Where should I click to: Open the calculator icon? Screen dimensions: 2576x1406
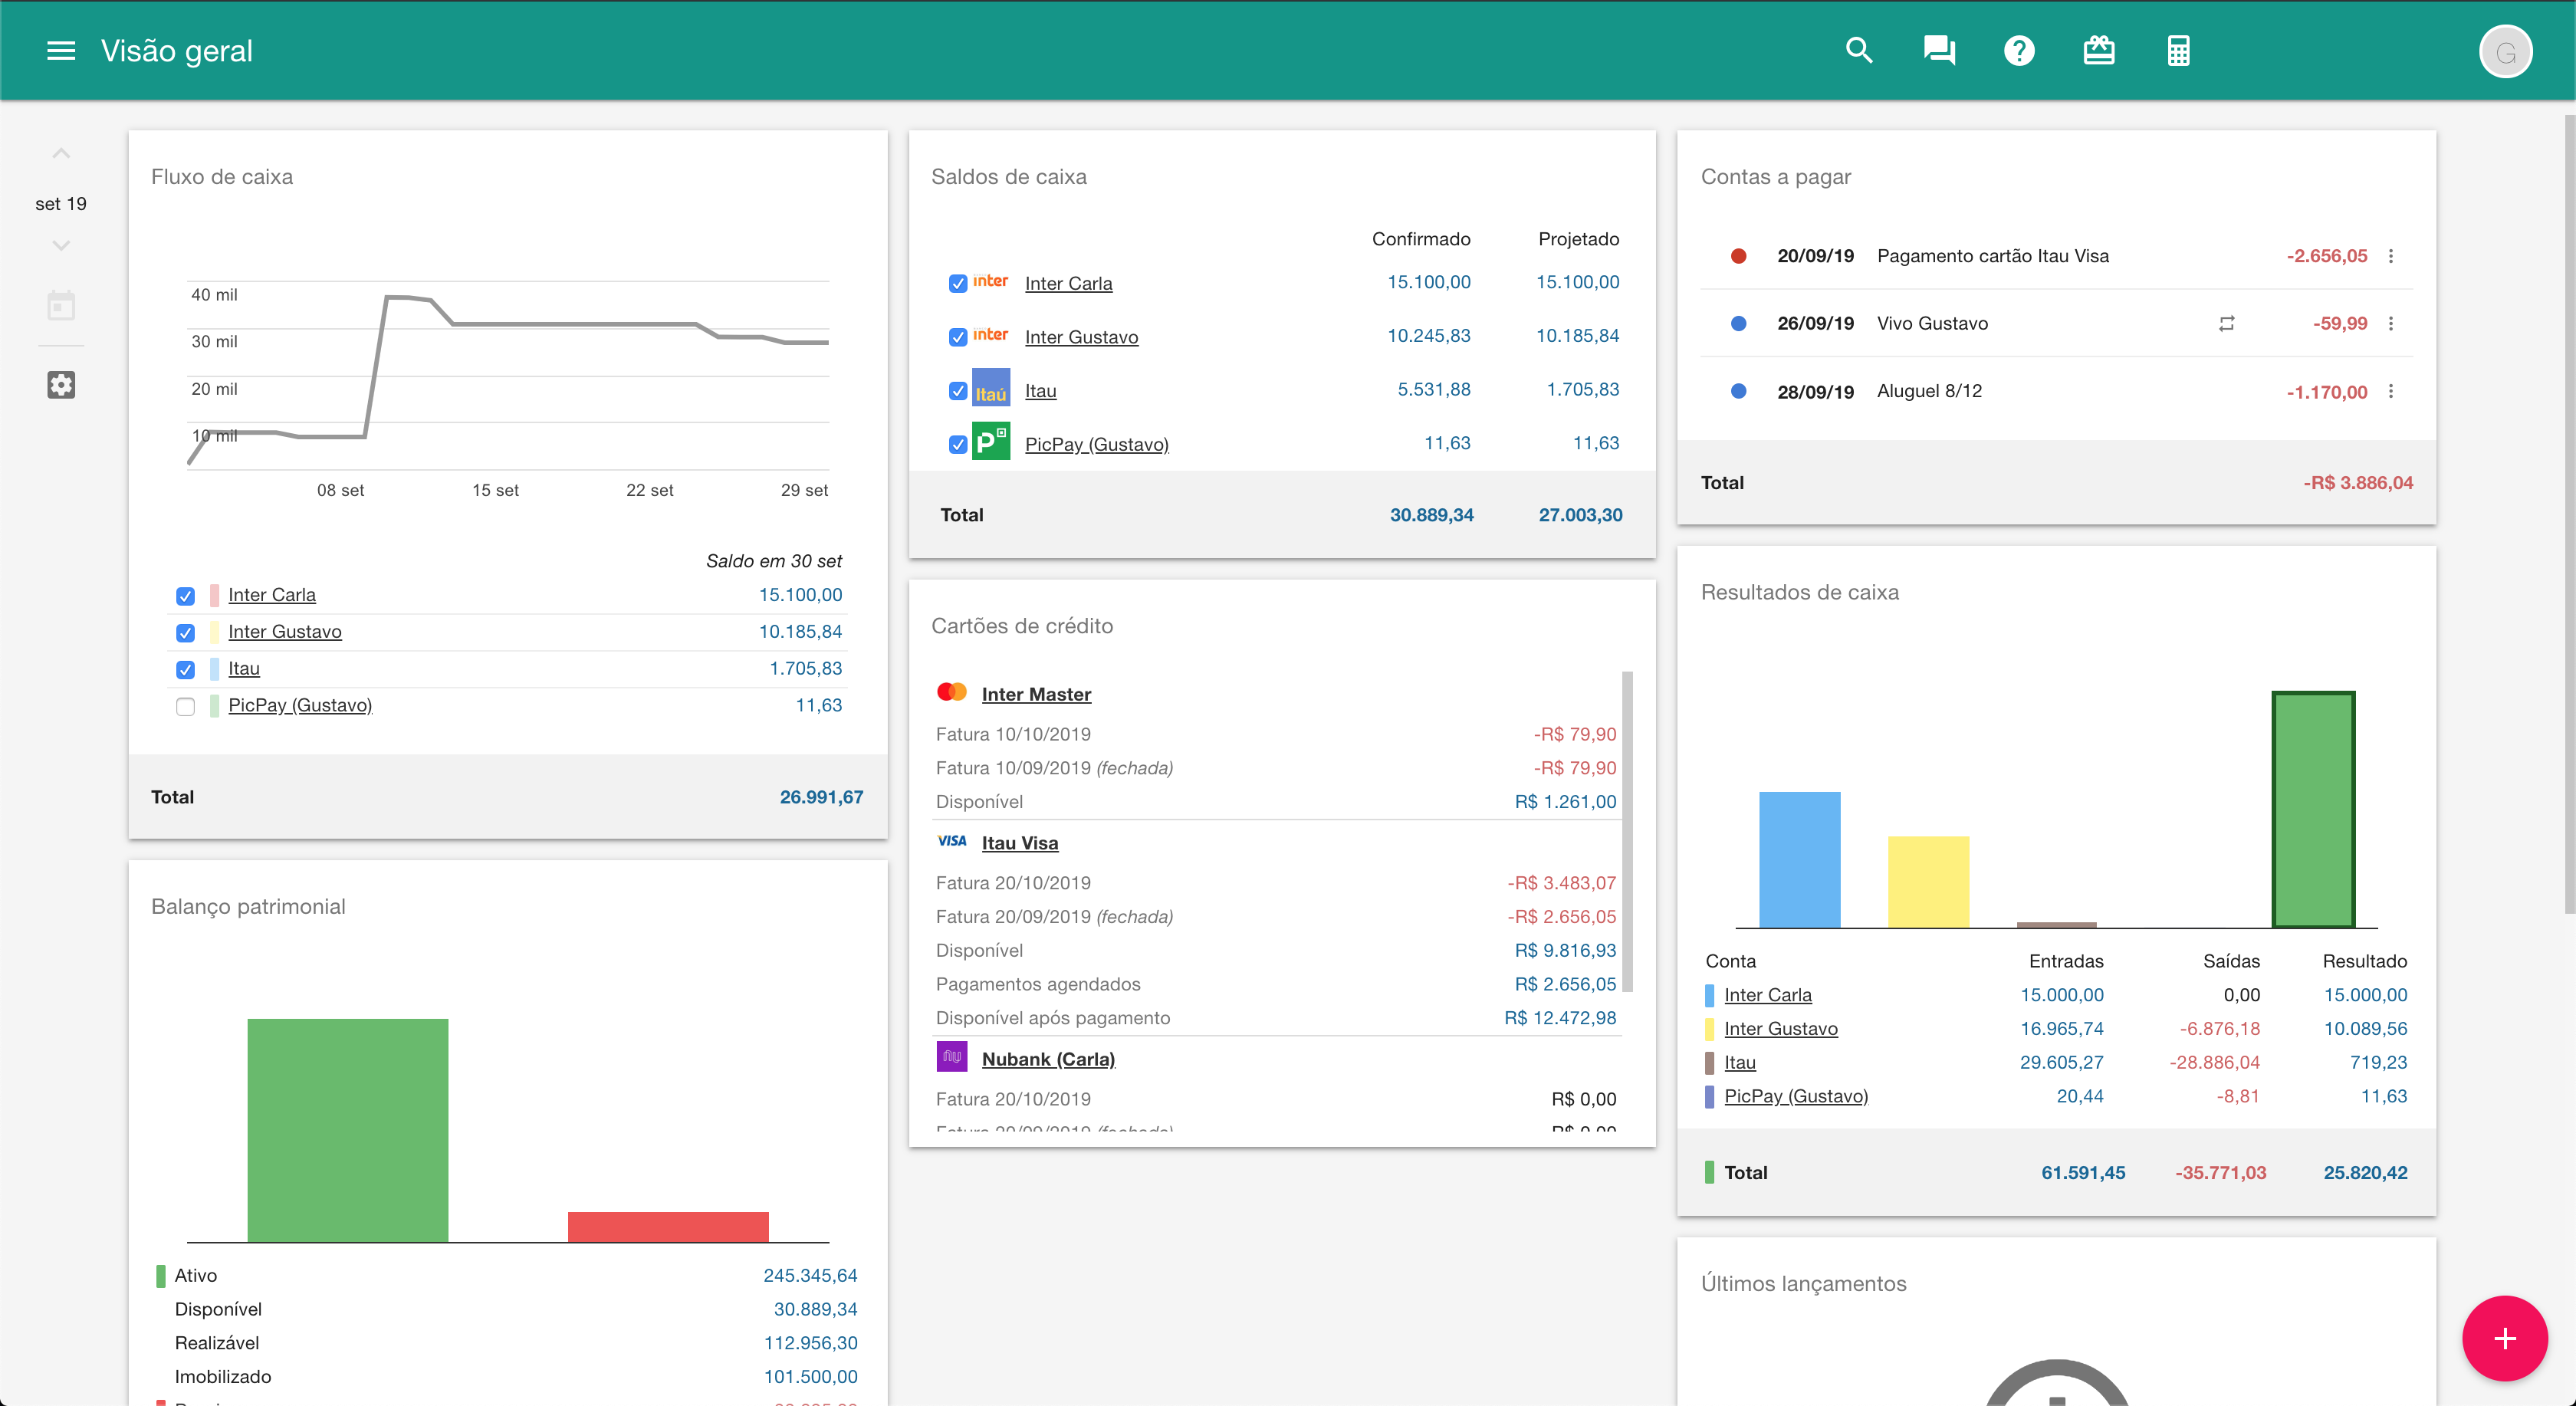2179,51
